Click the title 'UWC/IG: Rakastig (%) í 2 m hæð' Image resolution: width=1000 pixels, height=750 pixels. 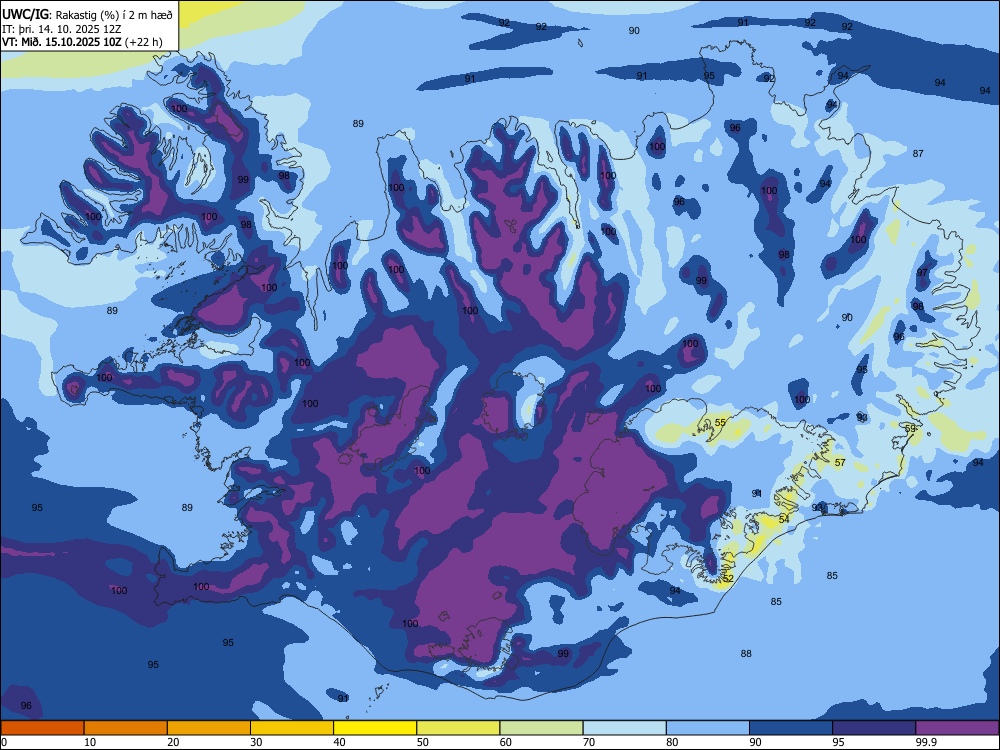point(87,15)
